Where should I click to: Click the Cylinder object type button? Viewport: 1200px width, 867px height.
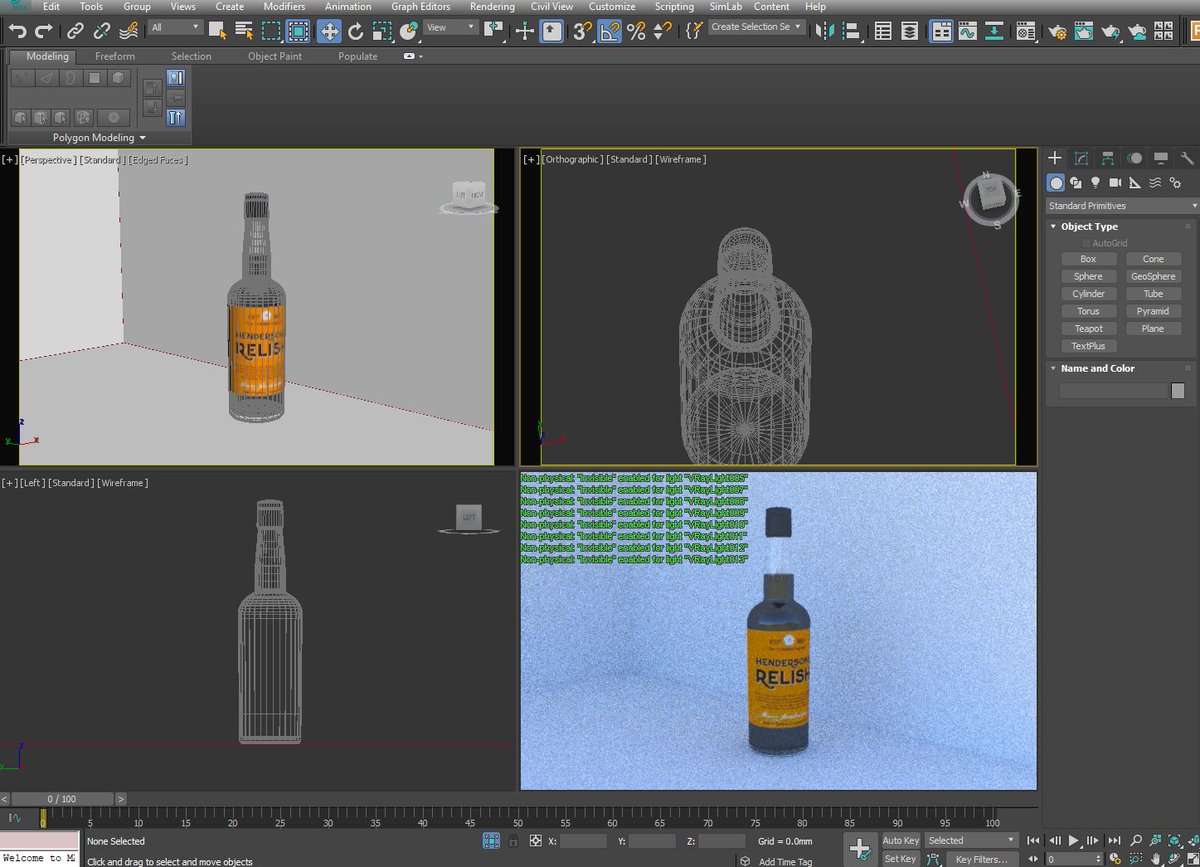click(1088, 294)
